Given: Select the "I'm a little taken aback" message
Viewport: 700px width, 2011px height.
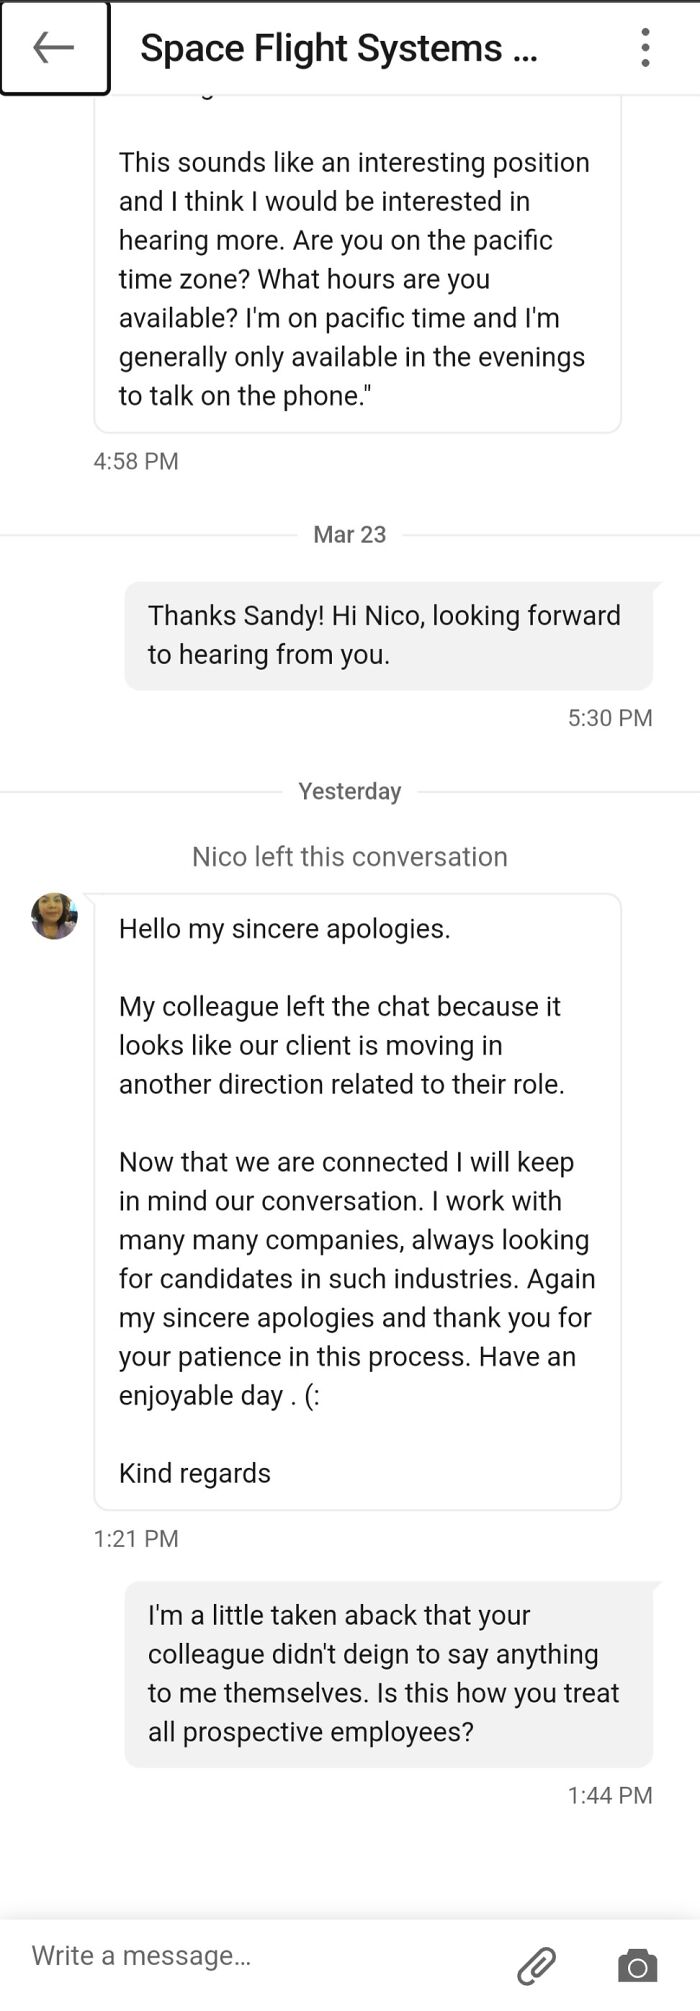Looking at the screenshot, I should (x=388, y=1673).
